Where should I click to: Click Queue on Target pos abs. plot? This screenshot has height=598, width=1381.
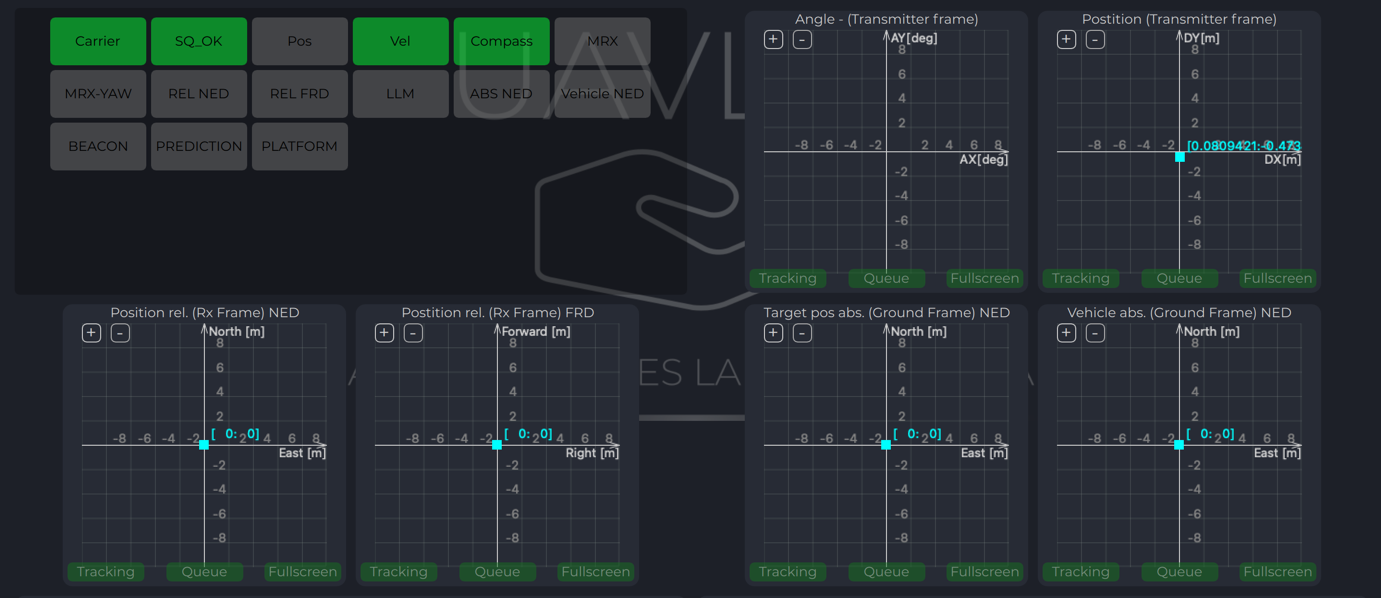[x=886, y=572]
